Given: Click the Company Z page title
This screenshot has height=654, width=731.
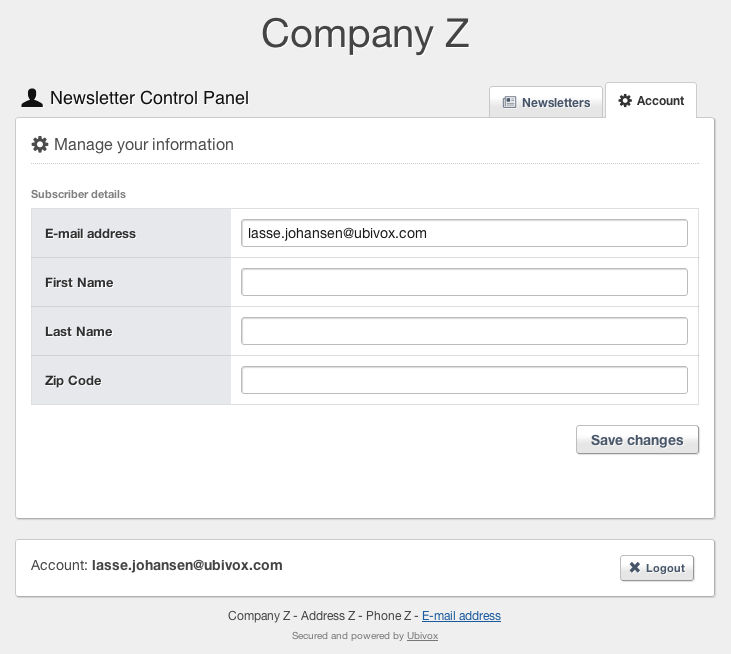Looking at the screenshot, I should (x=365, y=34).
